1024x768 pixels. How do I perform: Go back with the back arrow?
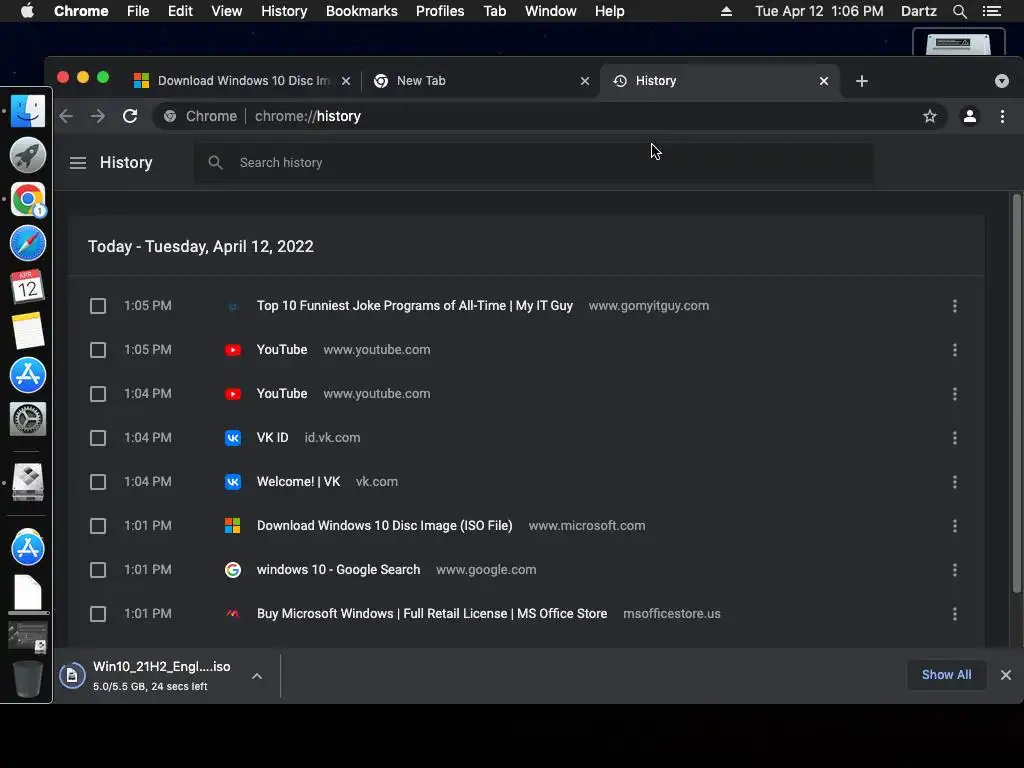click(x=66, y=116)
